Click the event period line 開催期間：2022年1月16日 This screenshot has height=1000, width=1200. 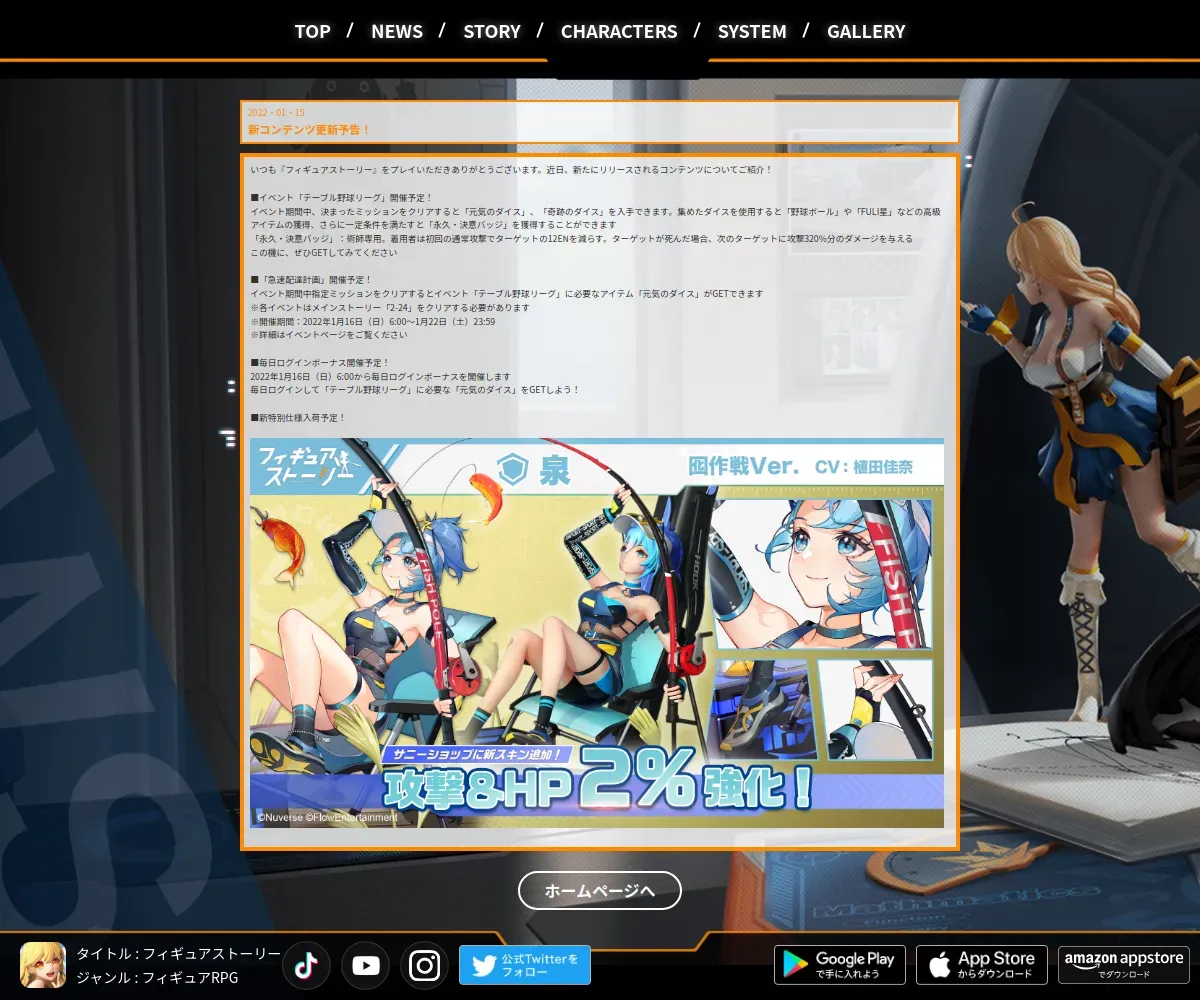click(x=373, y=322)
